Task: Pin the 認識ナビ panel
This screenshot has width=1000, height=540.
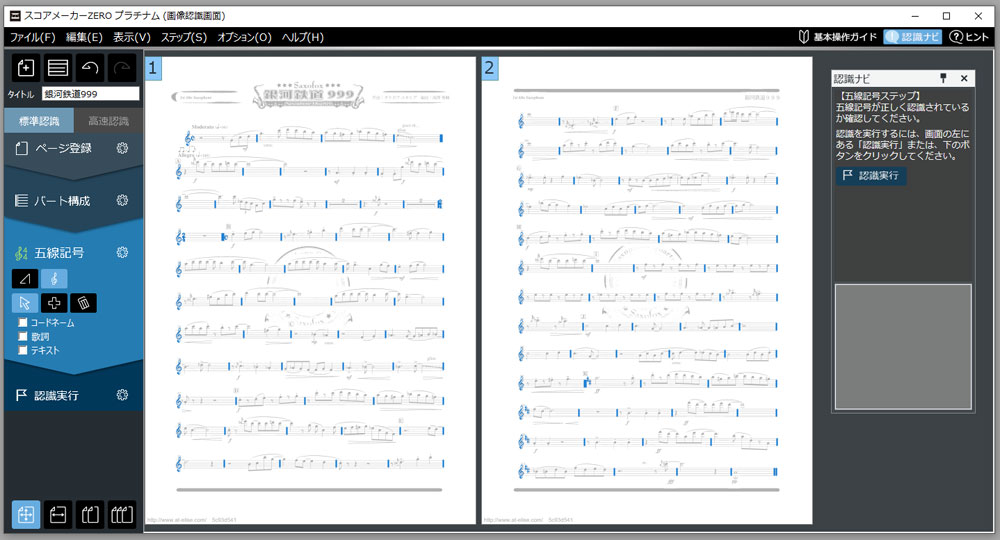Action: 943,78
